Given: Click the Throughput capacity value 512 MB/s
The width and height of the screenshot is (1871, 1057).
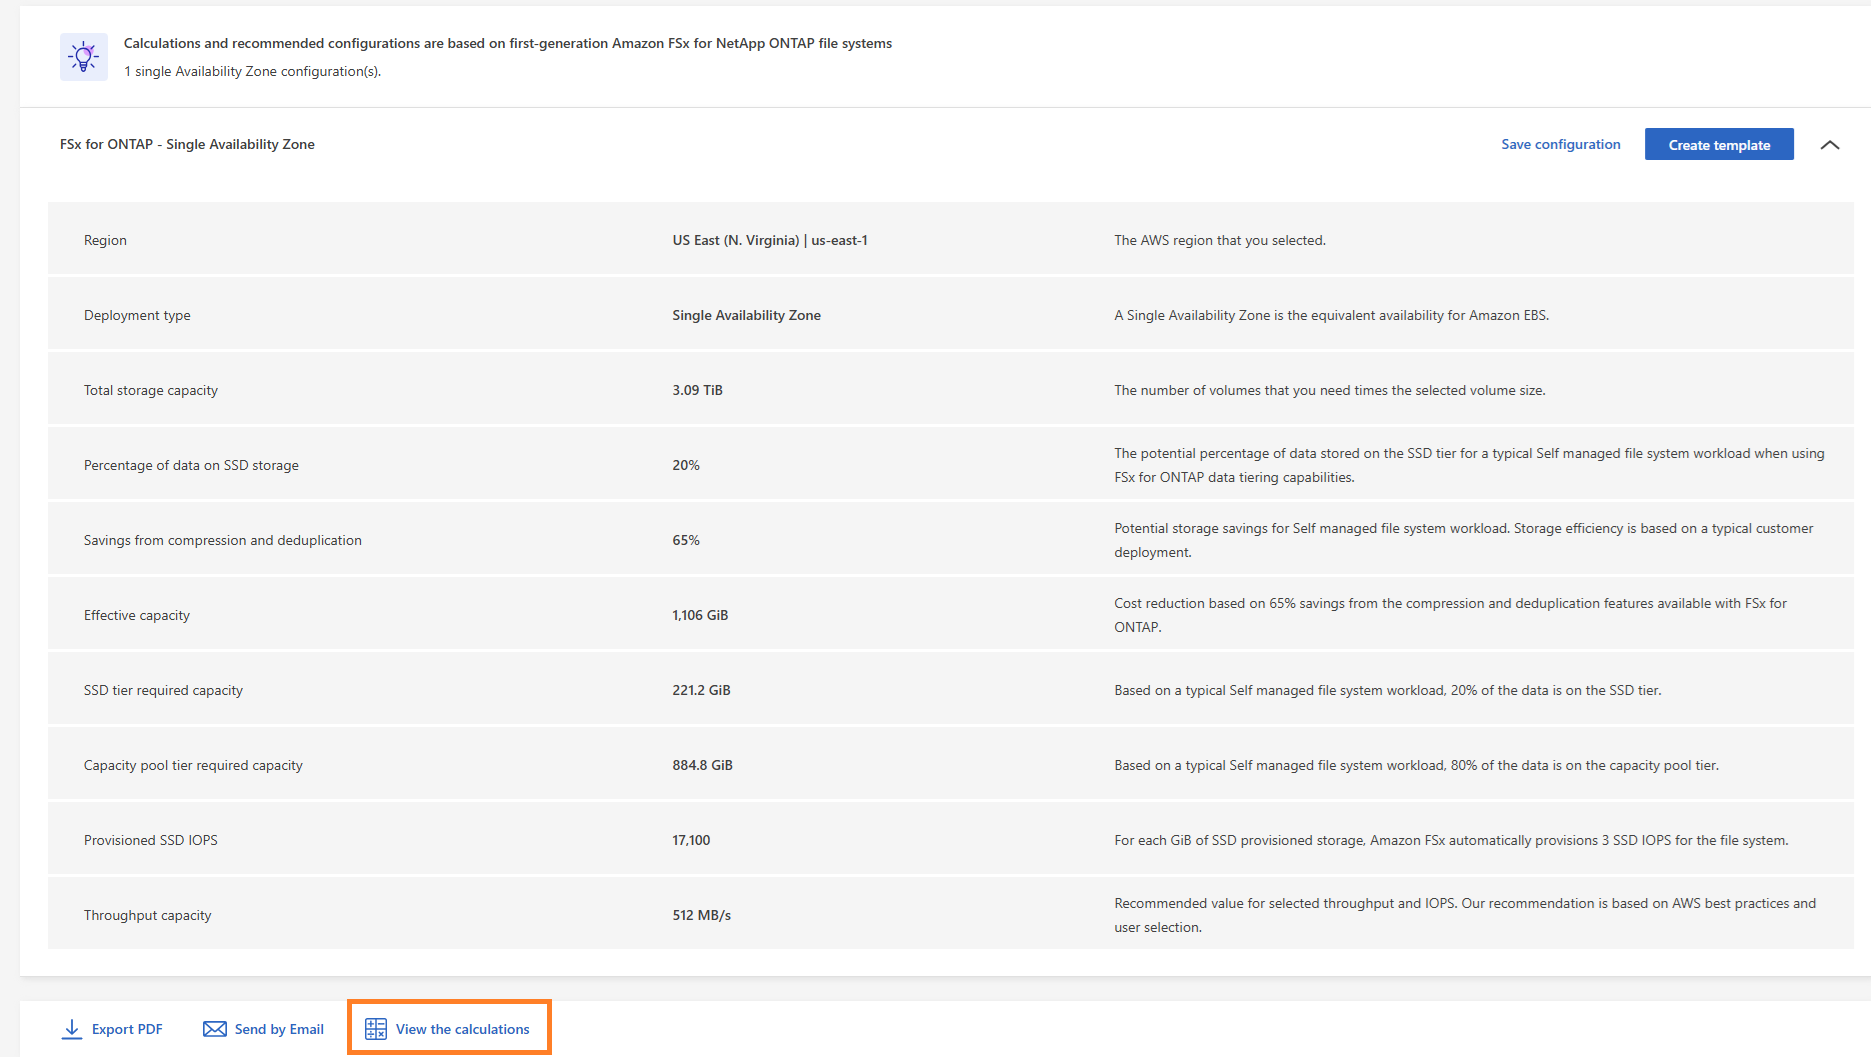Looking at the screenshot, I should pyautogui.click(x=701, y=914).
